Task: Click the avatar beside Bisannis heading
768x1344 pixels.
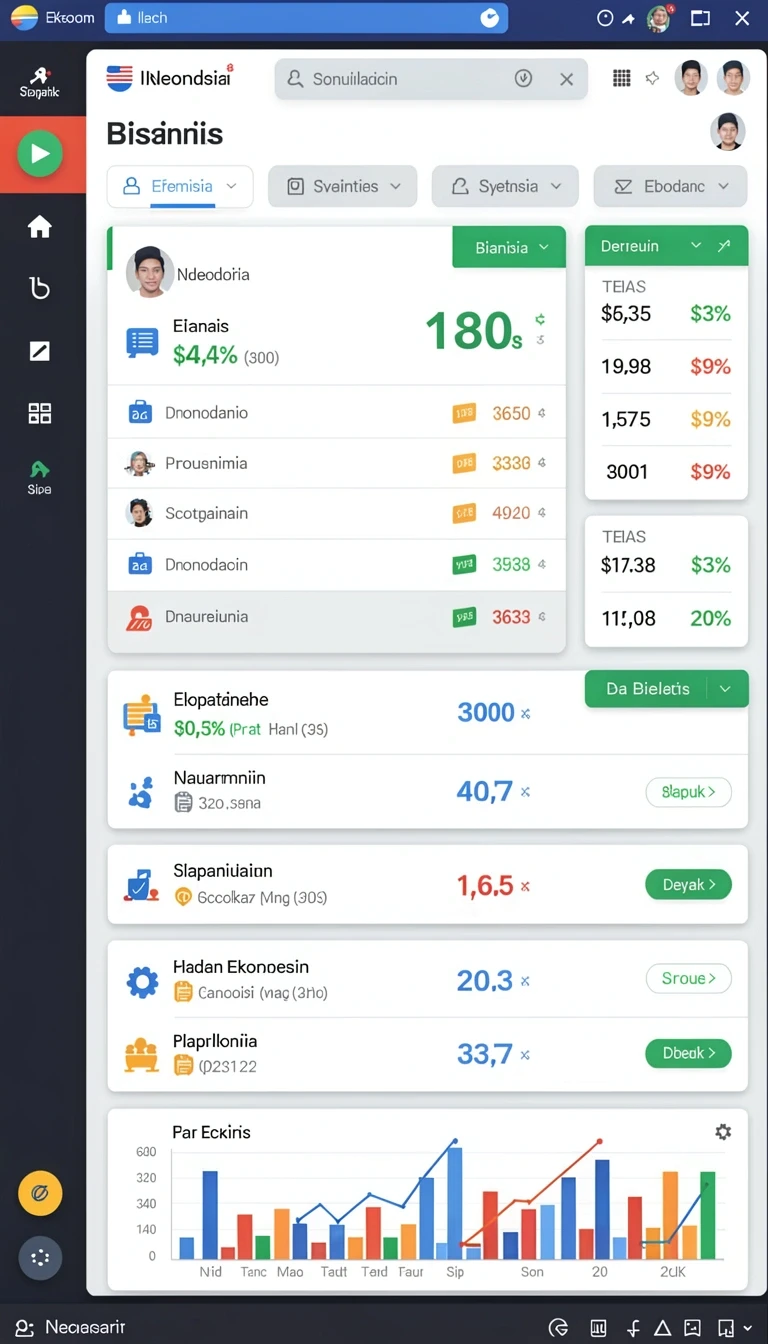Action: tap(728, 132)
